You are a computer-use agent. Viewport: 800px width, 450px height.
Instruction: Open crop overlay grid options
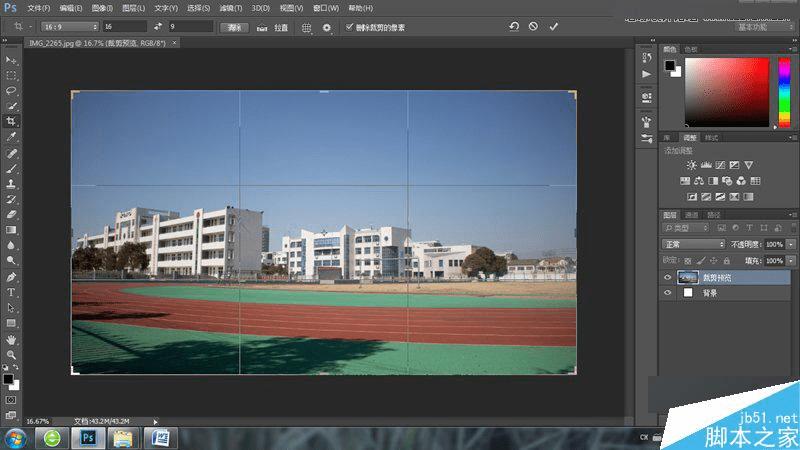pyautogui.click(x=306, y=28)
